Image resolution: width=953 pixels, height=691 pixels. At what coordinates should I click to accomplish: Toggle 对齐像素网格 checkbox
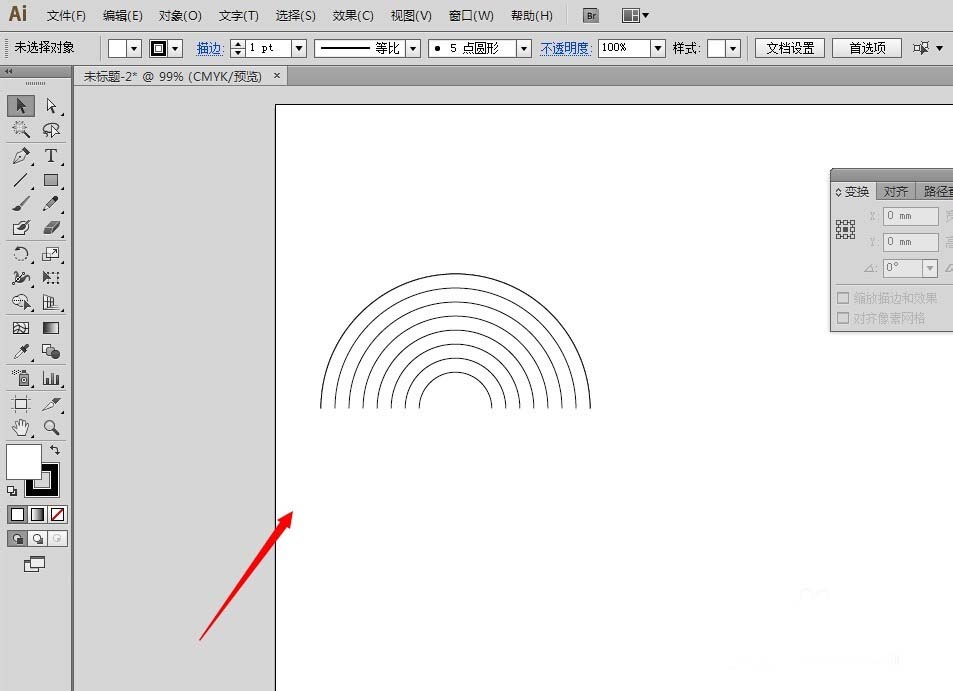pos(843,318)
